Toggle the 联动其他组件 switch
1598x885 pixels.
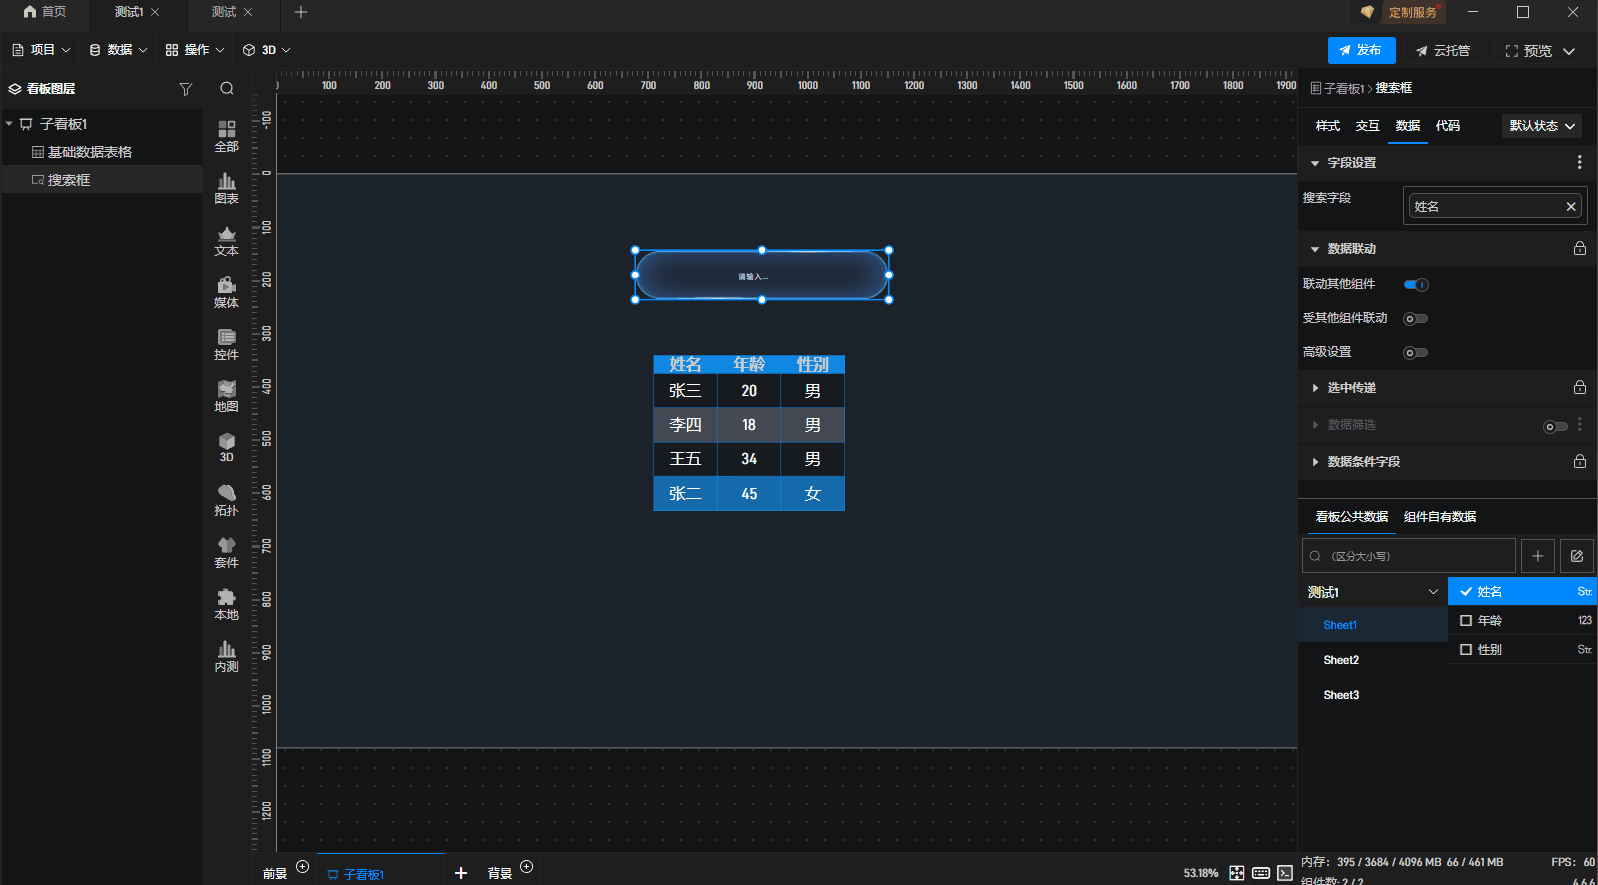[1416, 285]
